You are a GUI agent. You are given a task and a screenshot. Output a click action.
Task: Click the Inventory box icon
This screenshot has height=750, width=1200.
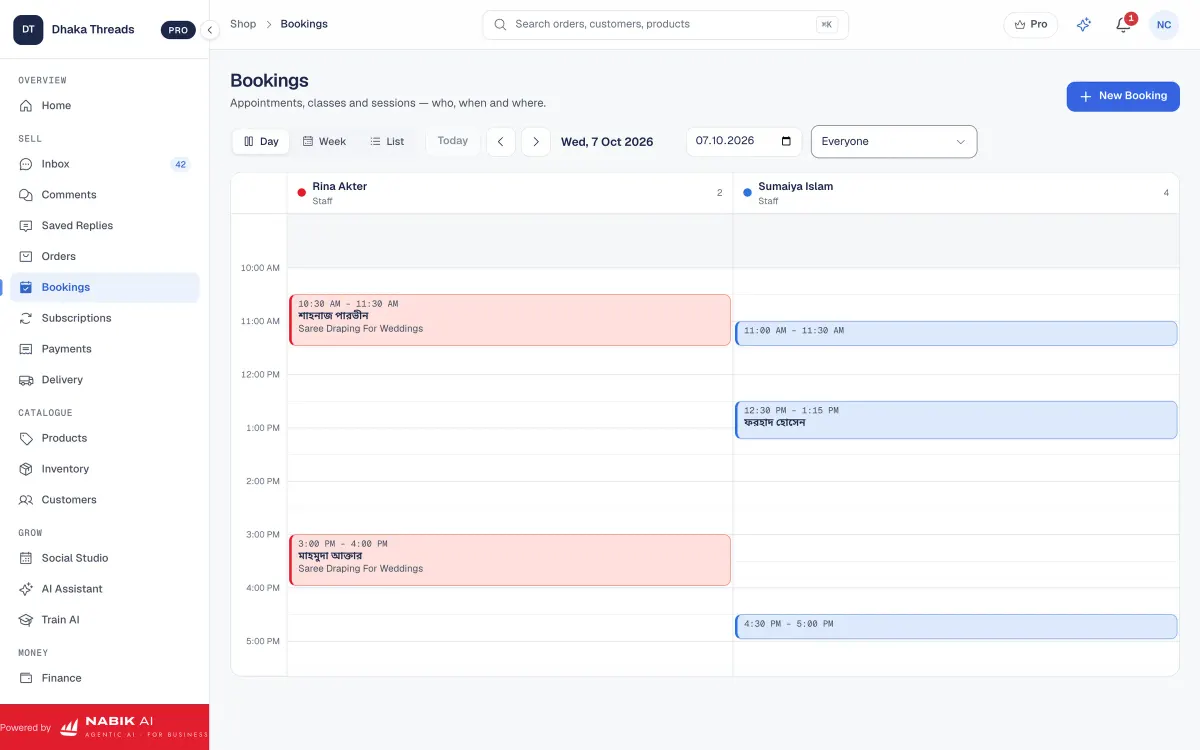coord(26,469)
